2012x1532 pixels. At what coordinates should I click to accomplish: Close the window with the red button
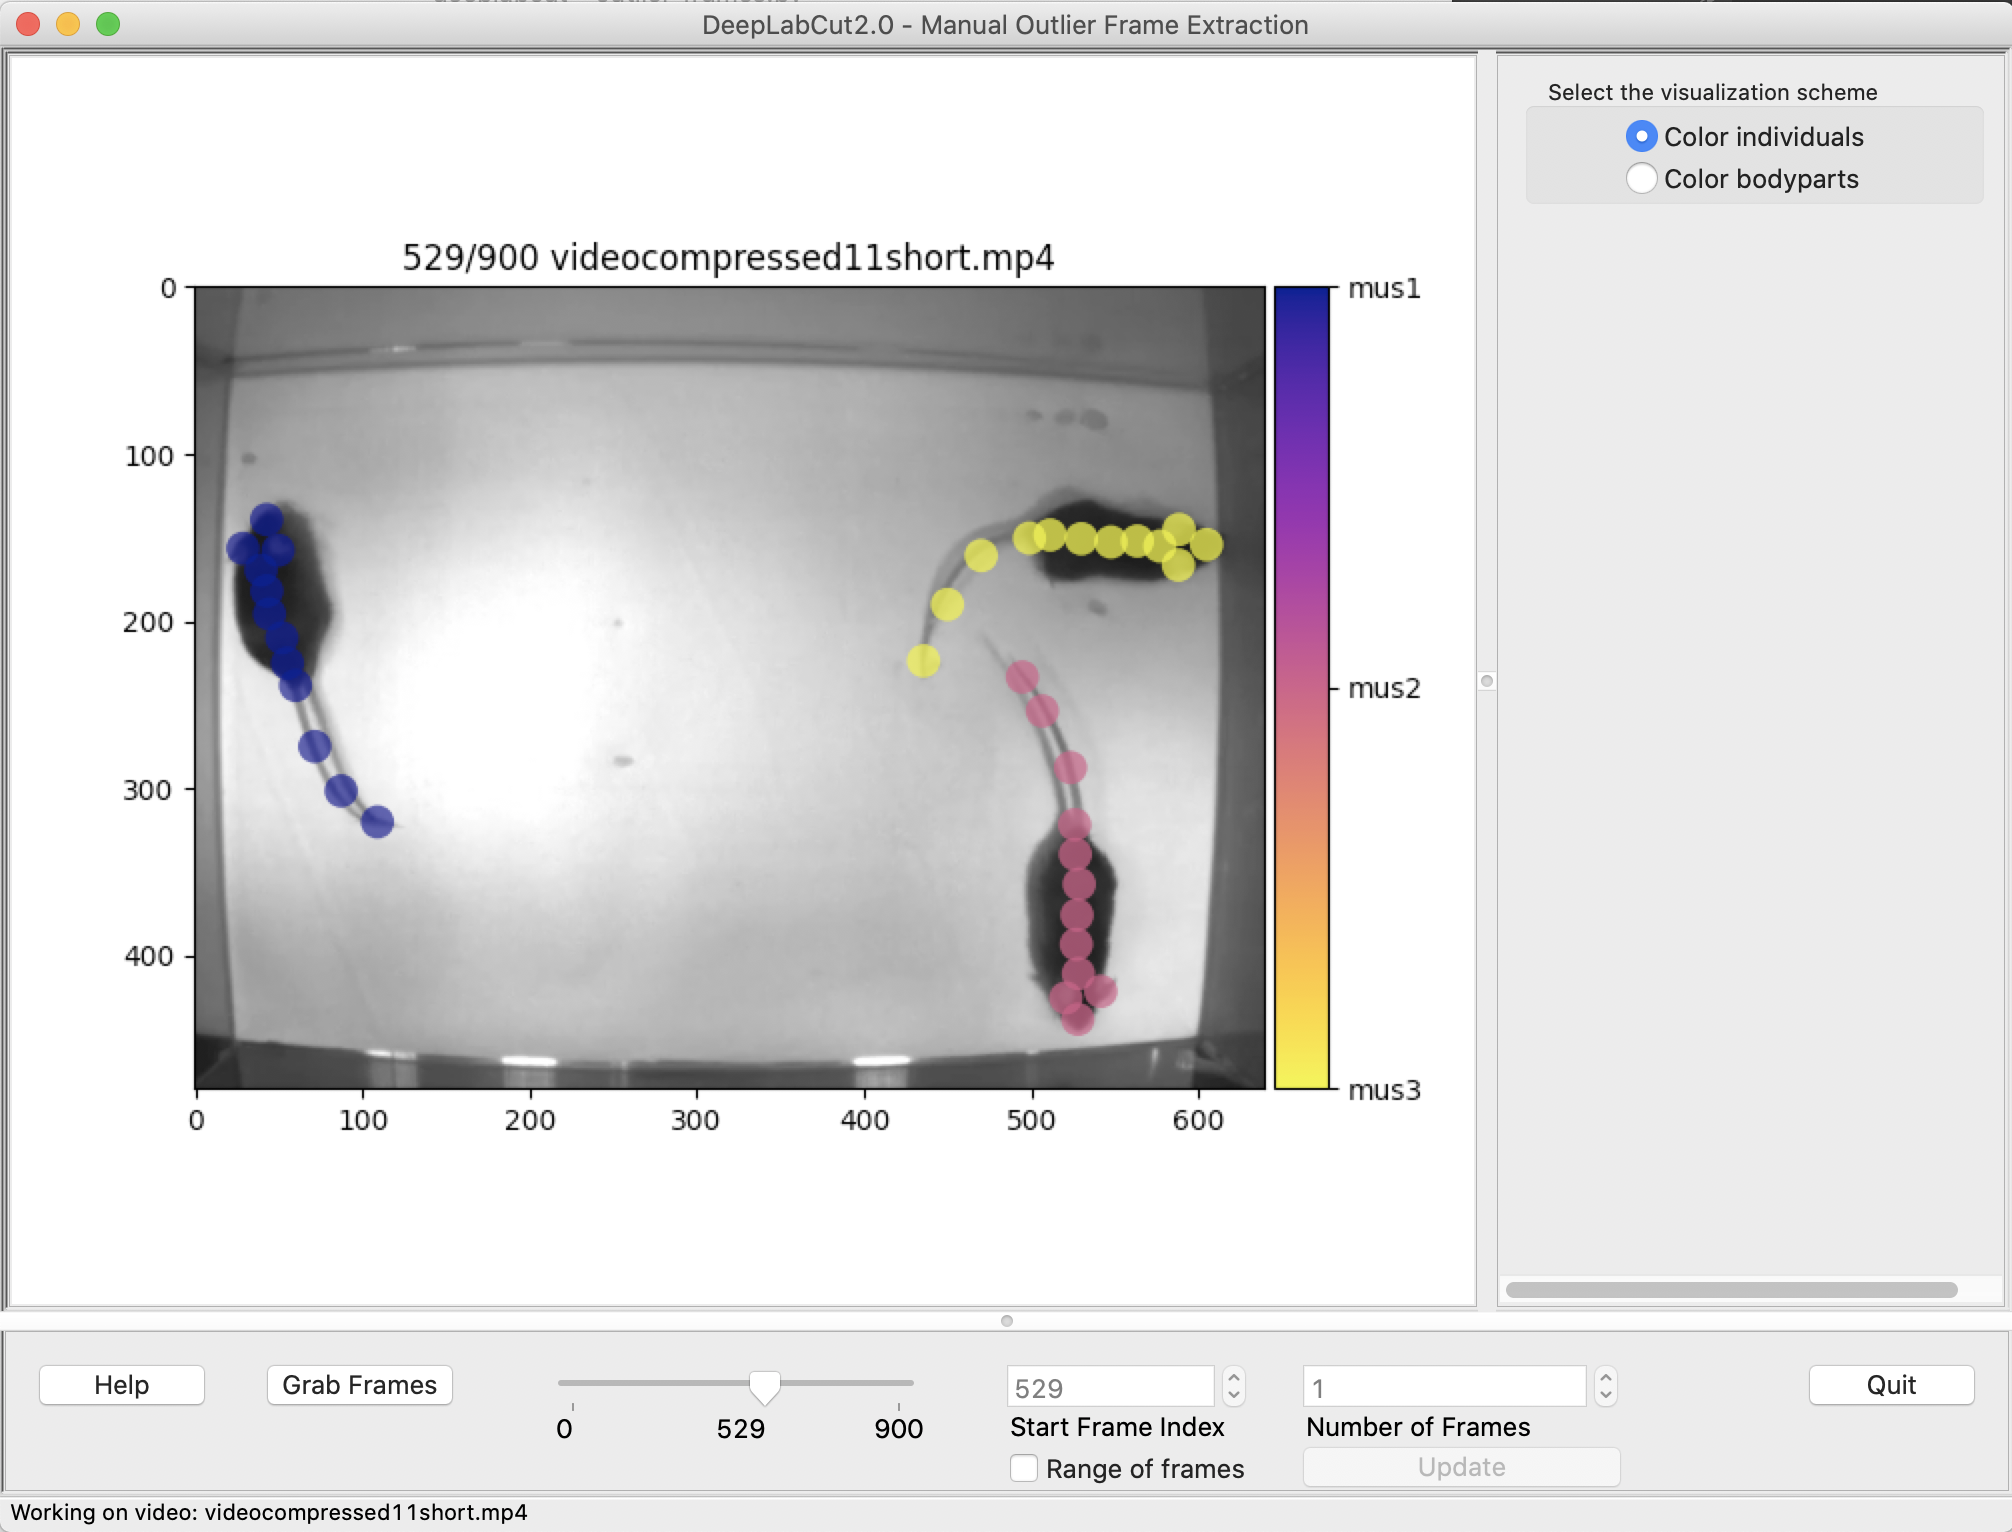(28, 24)
